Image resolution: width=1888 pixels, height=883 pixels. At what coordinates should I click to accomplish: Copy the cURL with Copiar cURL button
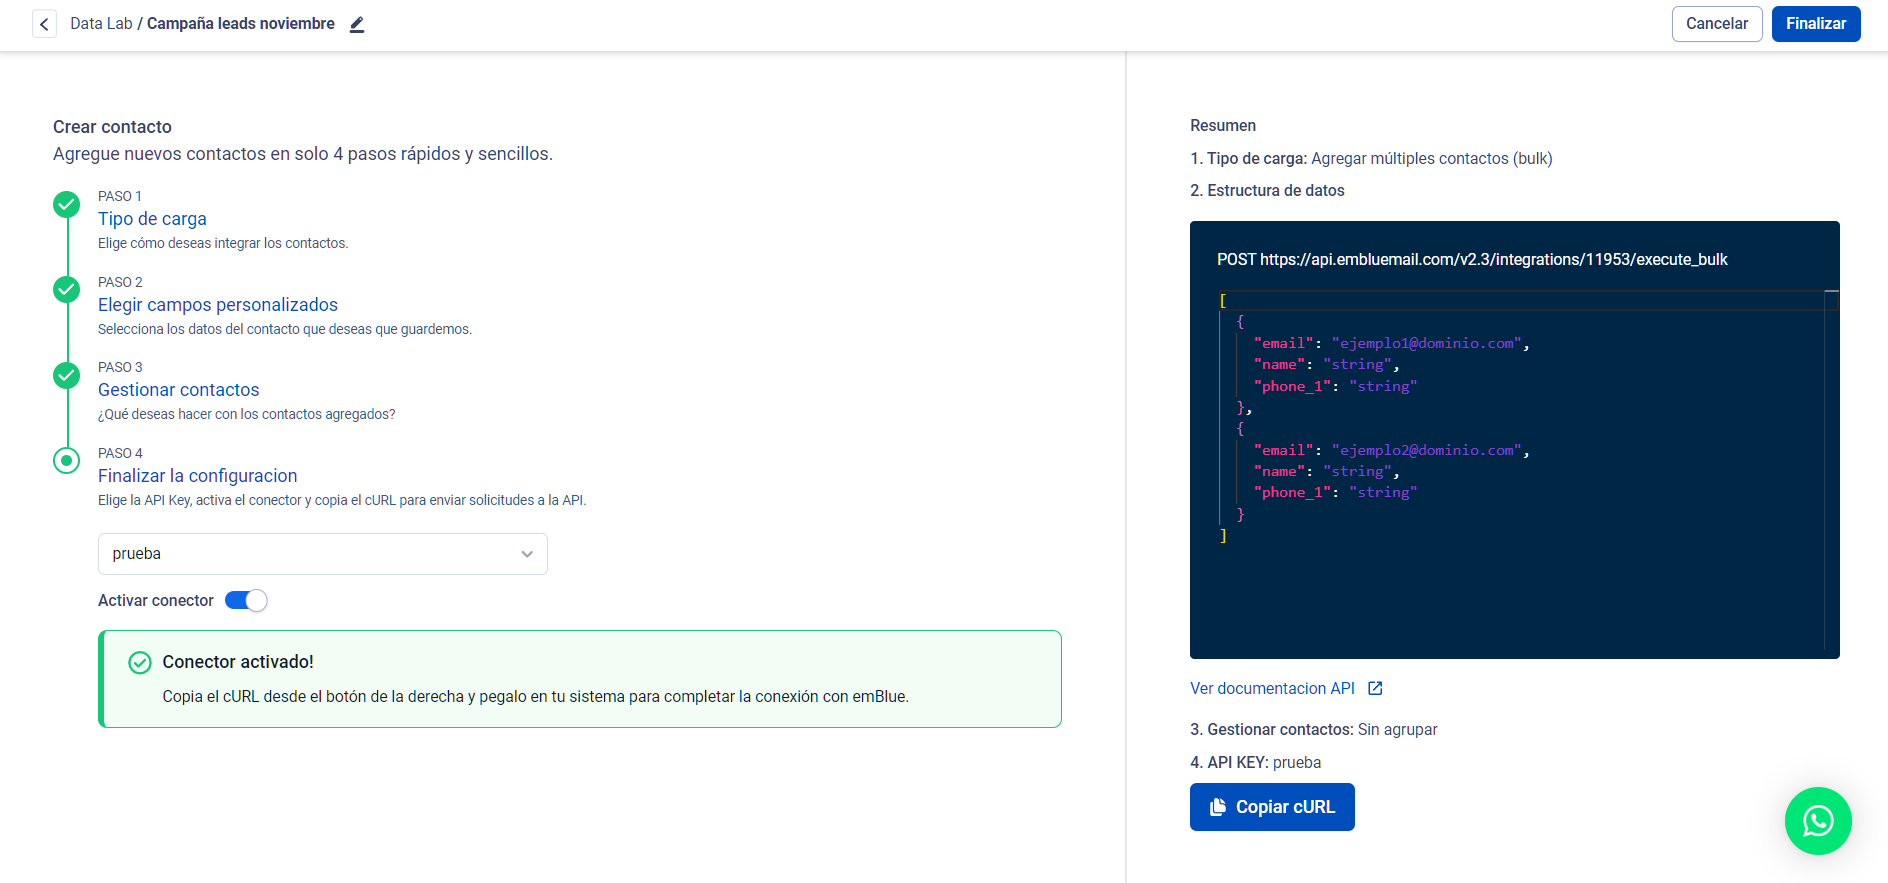1271,807
